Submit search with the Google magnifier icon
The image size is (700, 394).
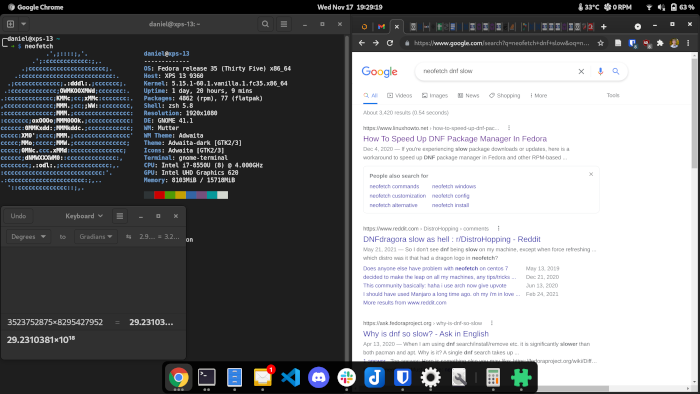tap(616, 71)
